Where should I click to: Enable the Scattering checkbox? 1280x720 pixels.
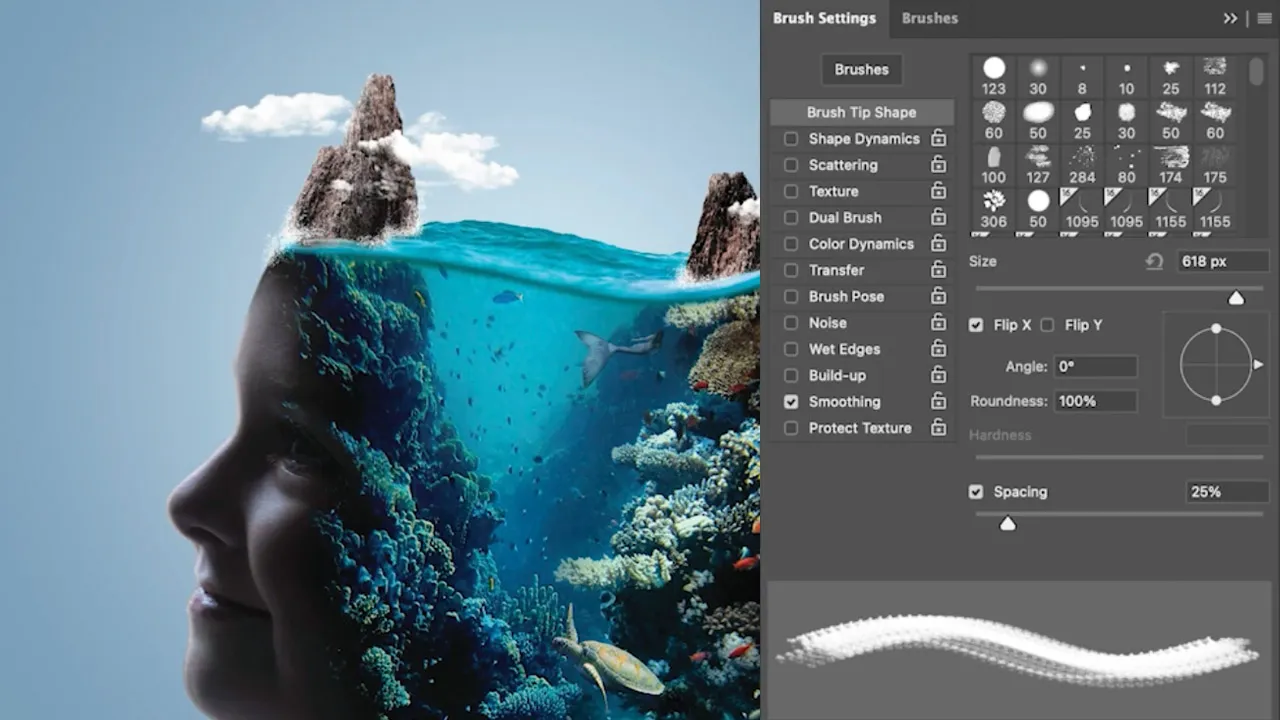click(x=791, y=165)
